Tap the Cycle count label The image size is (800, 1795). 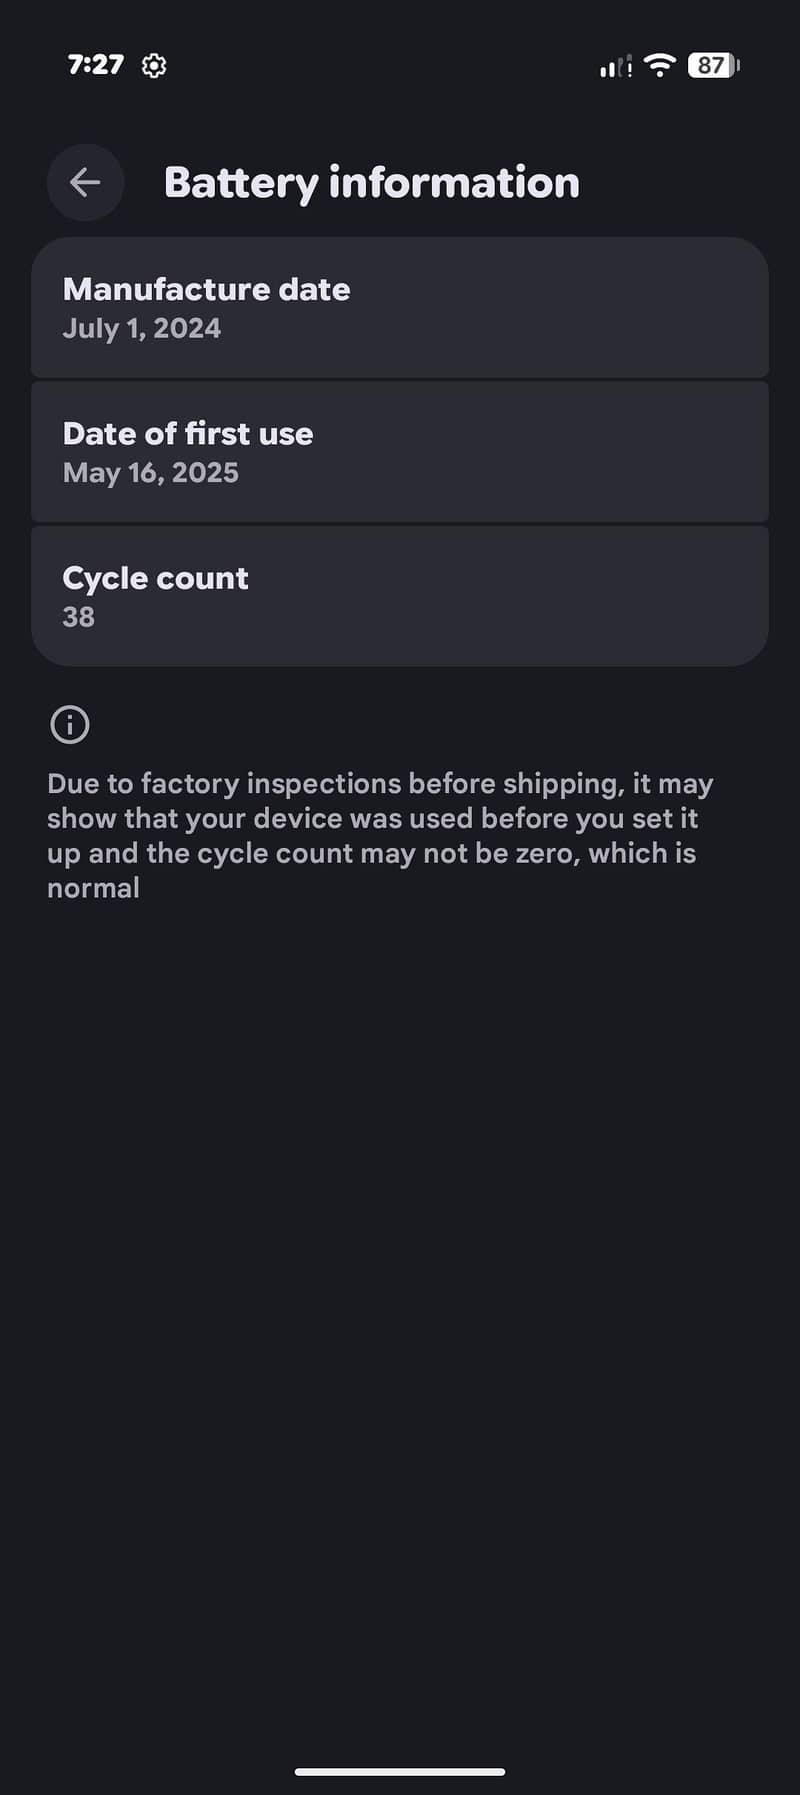pos(155,578)
